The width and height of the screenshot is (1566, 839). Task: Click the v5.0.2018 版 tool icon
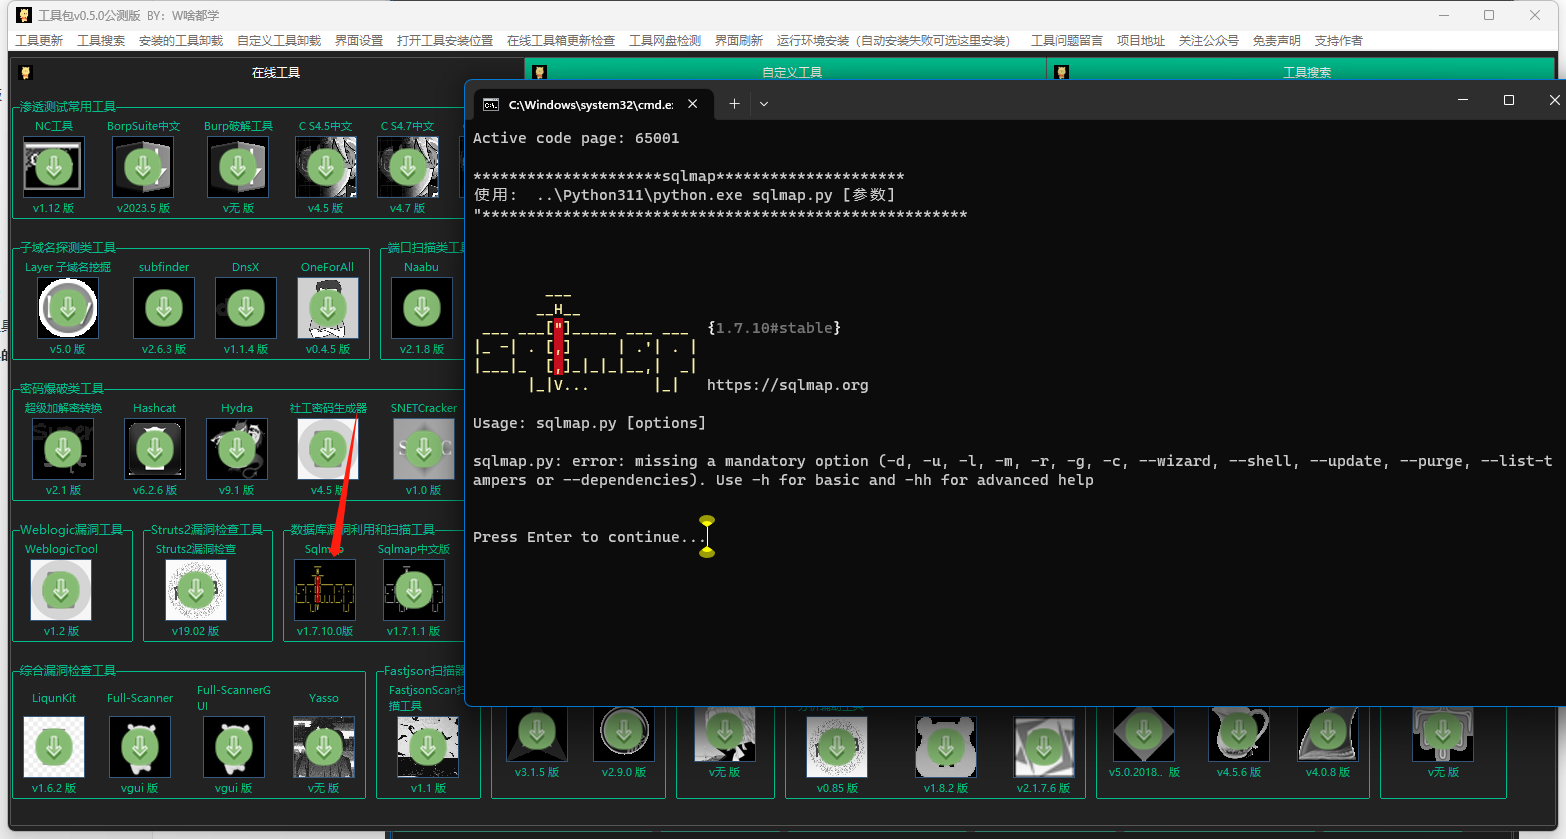coord(1144,734)
